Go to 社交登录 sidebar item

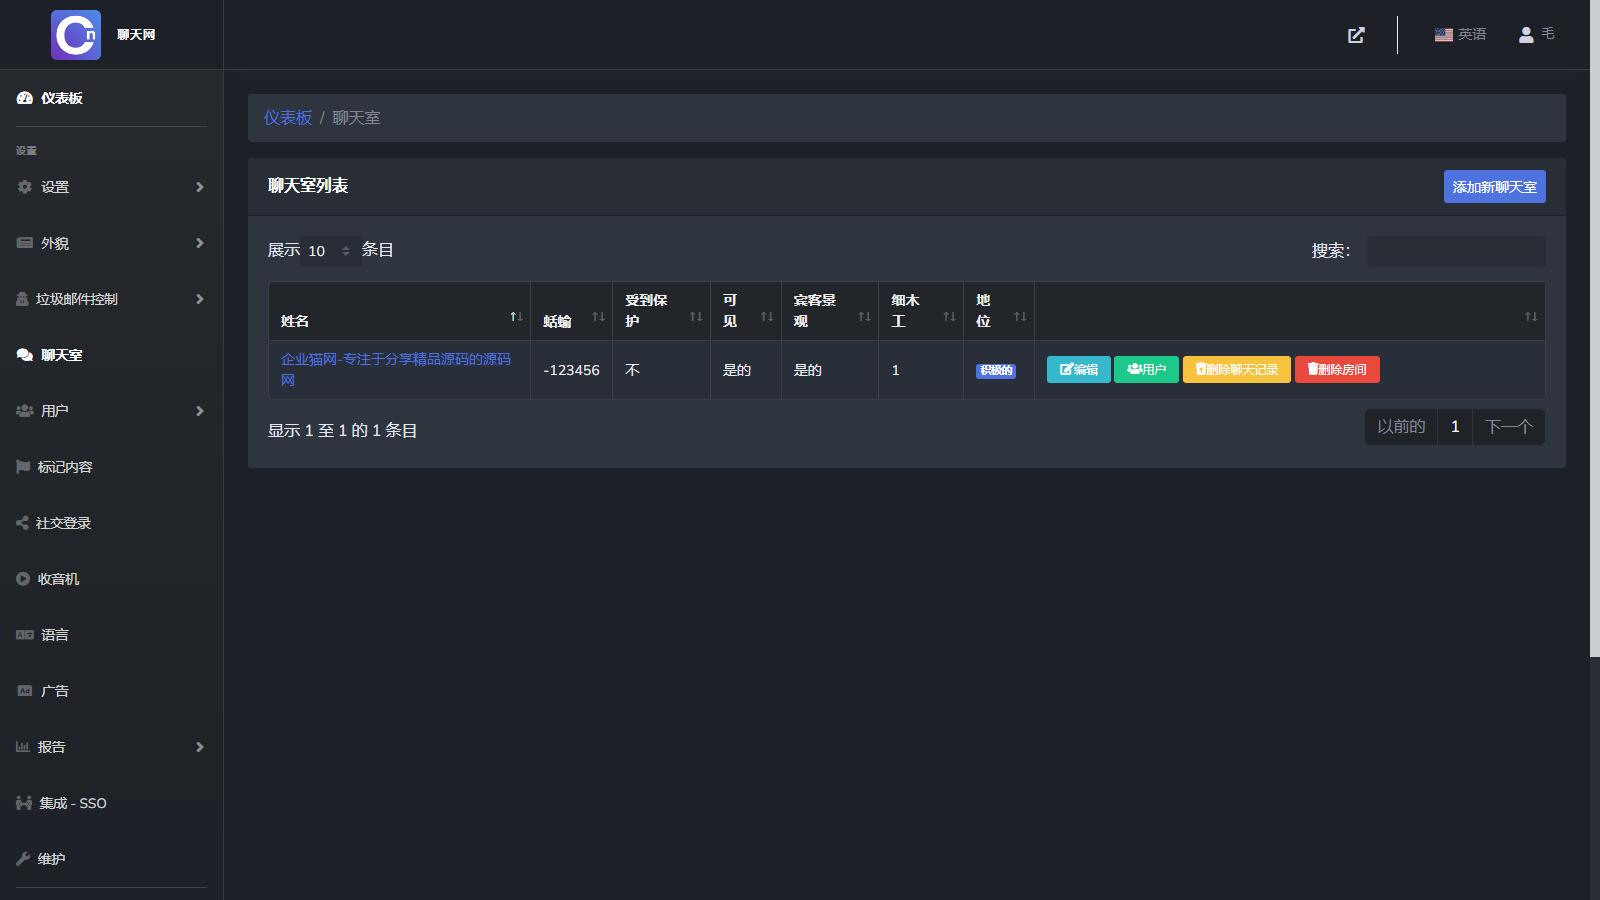[63, 523]
